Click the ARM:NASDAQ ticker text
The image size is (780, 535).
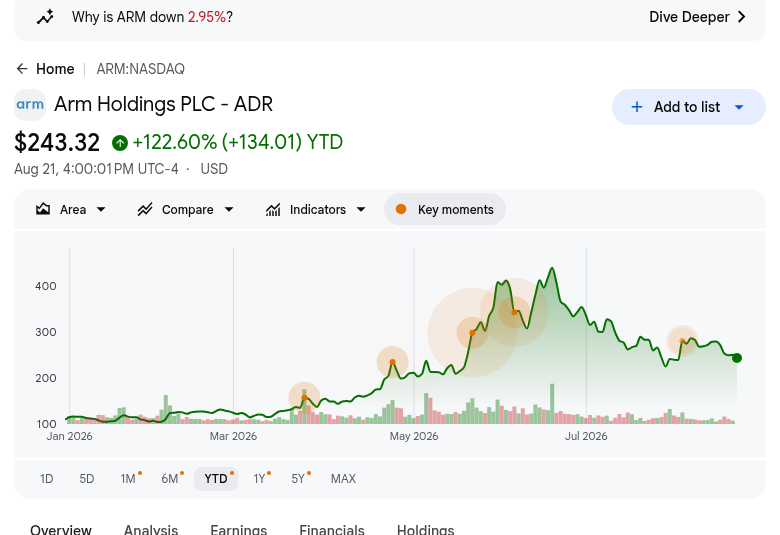coord(140,69)
